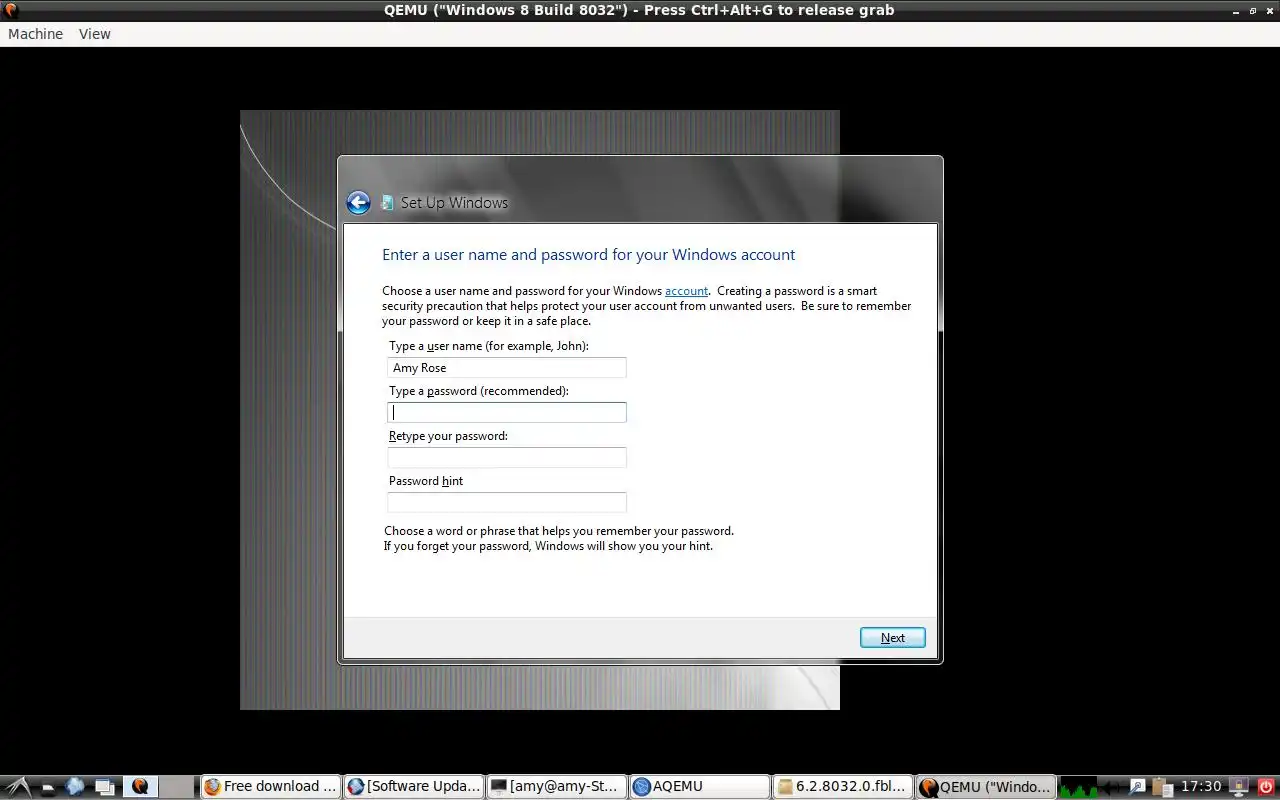Click the 17:30 clock

(1201, 787)
